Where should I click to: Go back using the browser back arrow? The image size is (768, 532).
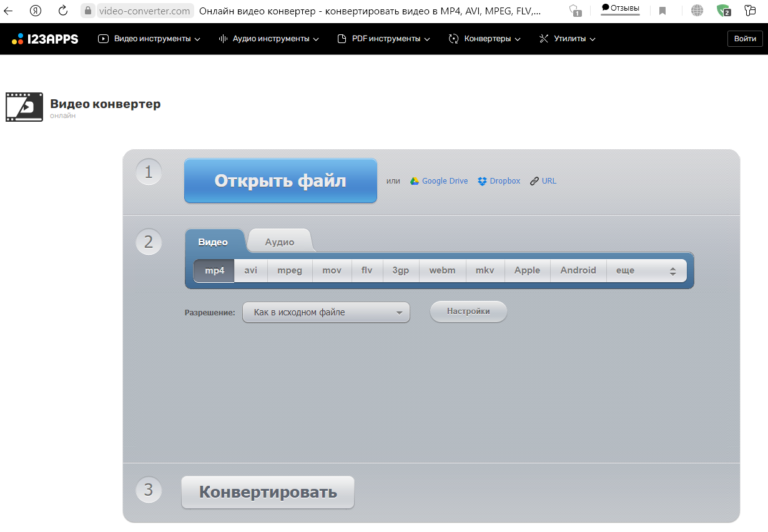9,11
